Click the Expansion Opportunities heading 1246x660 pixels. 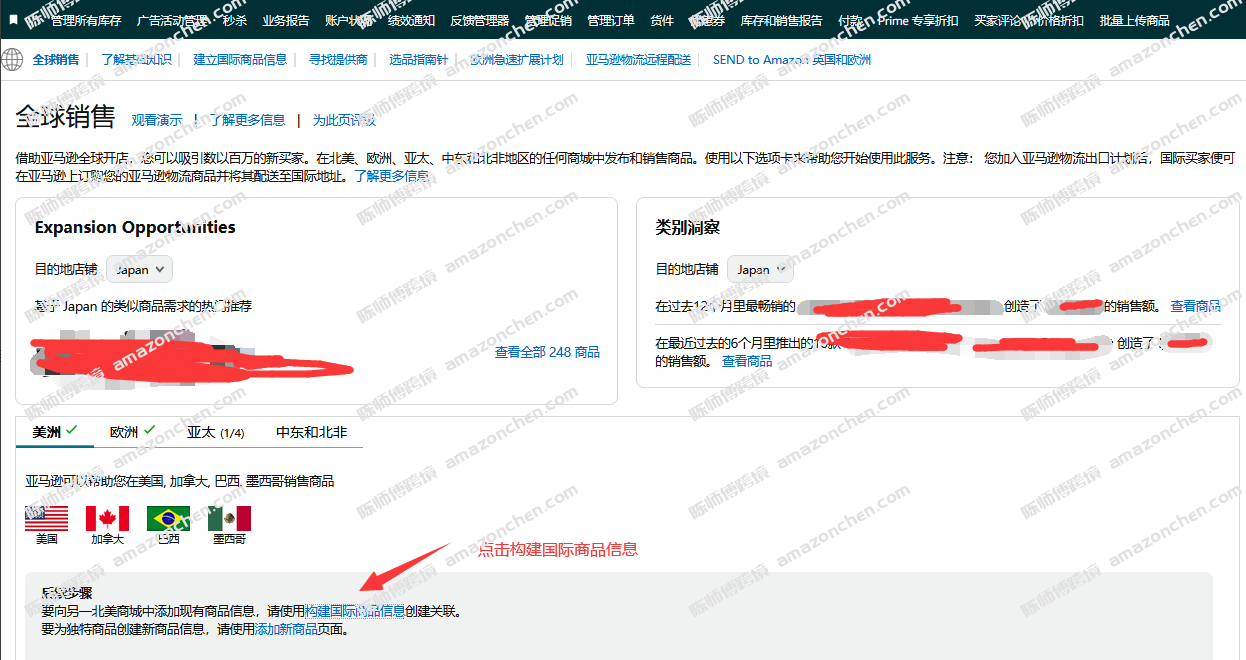[x=135, y=227]
